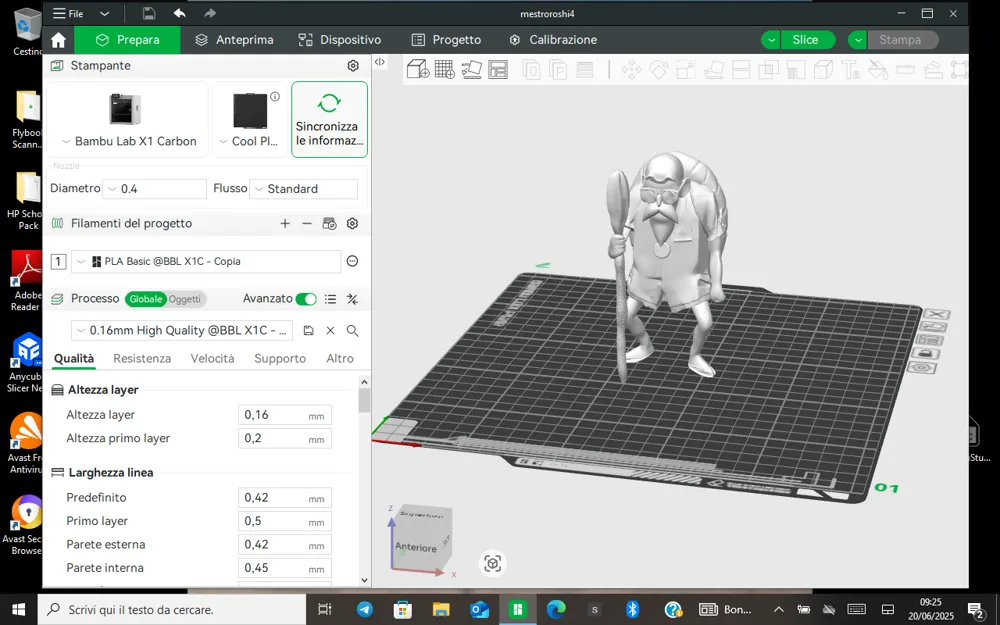Click the collapse sidebar arrows icon
This screenshot has width=1000, height=625.
point(379,62)
